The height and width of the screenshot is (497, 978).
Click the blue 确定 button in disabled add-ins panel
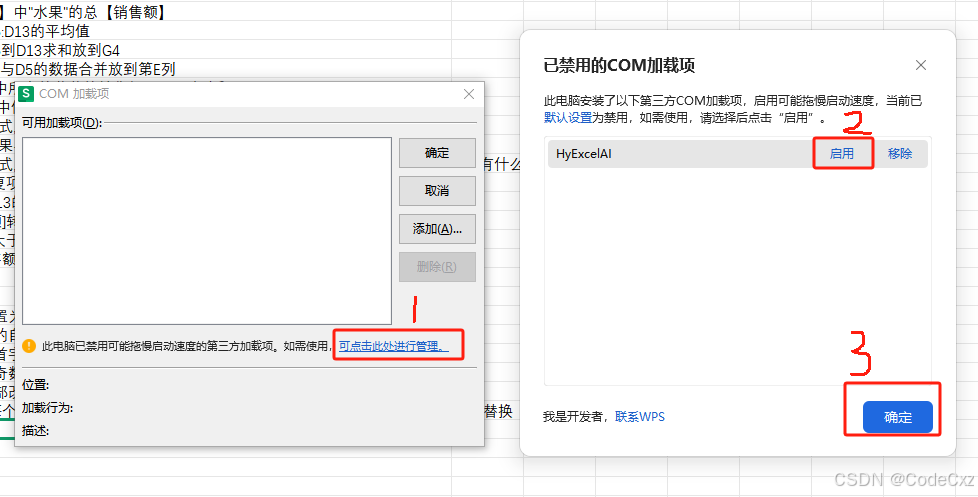click(x=898, y=417)
